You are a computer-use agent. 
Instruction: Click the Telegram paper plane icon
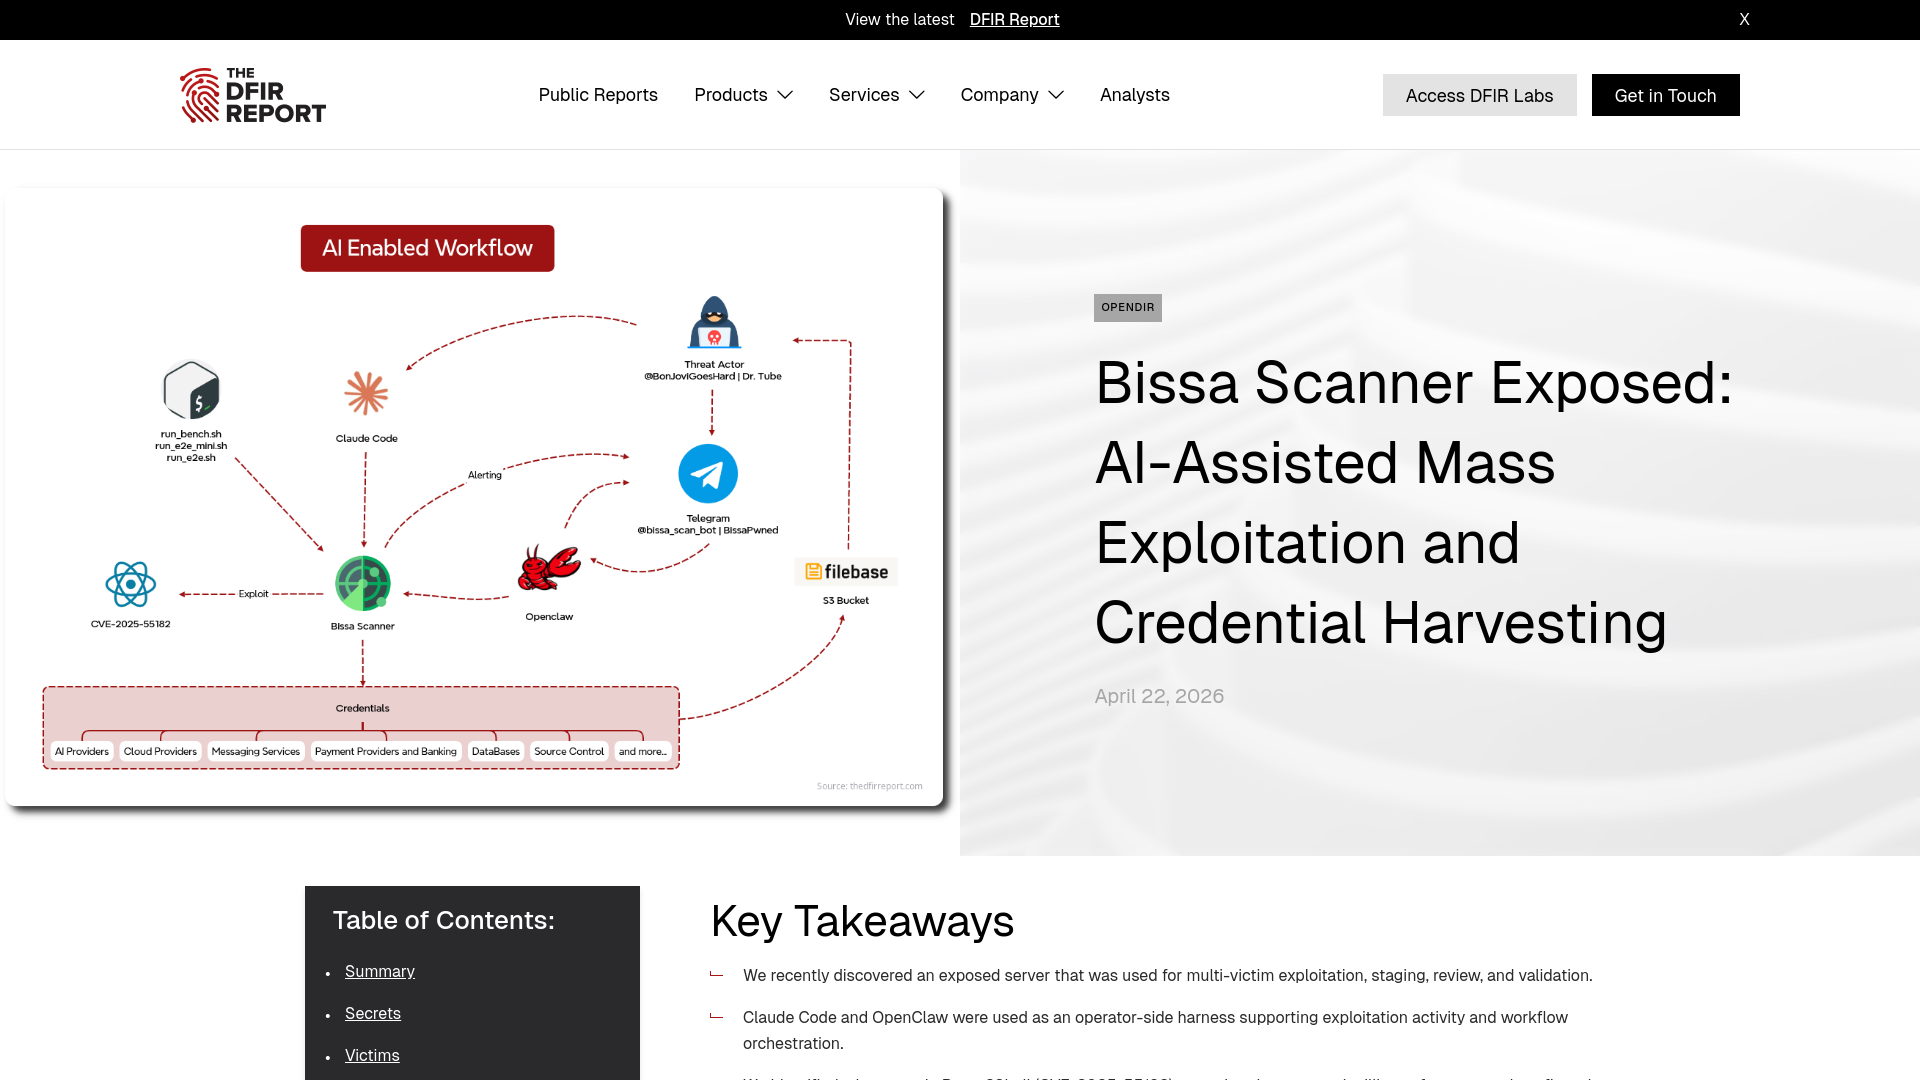coord(708,473)
